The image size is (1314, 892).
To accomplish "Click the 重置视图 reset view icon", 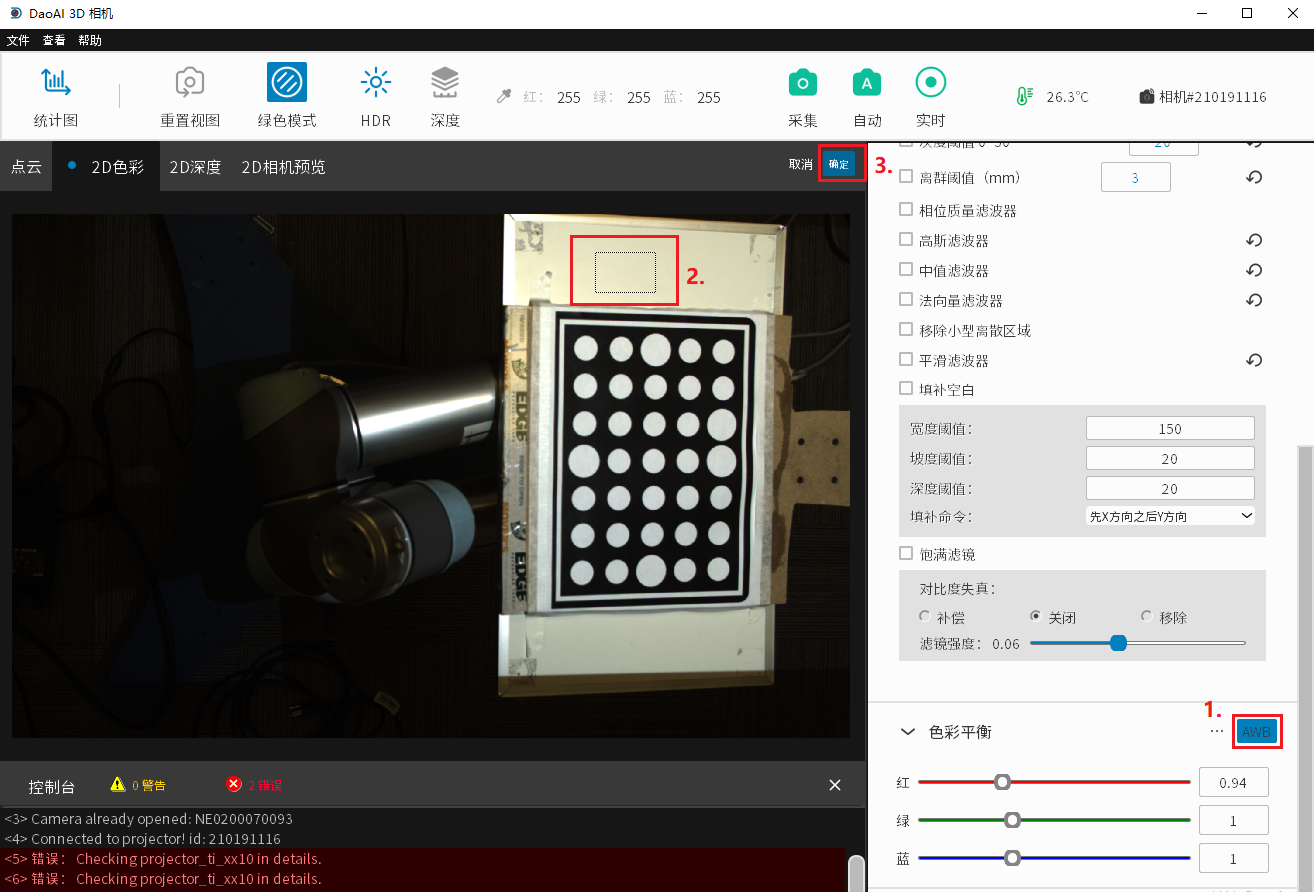I will pyautogui.click(x=190, y=83).
